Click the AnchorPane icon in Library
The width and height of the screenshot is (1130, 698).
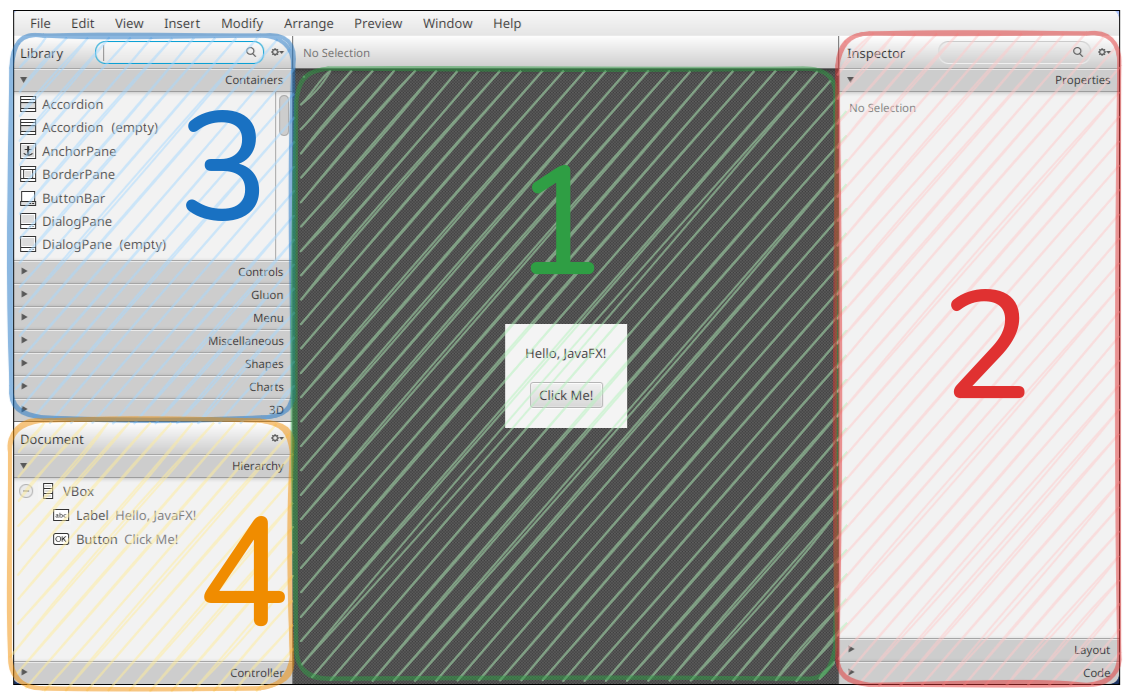[28, 151]
